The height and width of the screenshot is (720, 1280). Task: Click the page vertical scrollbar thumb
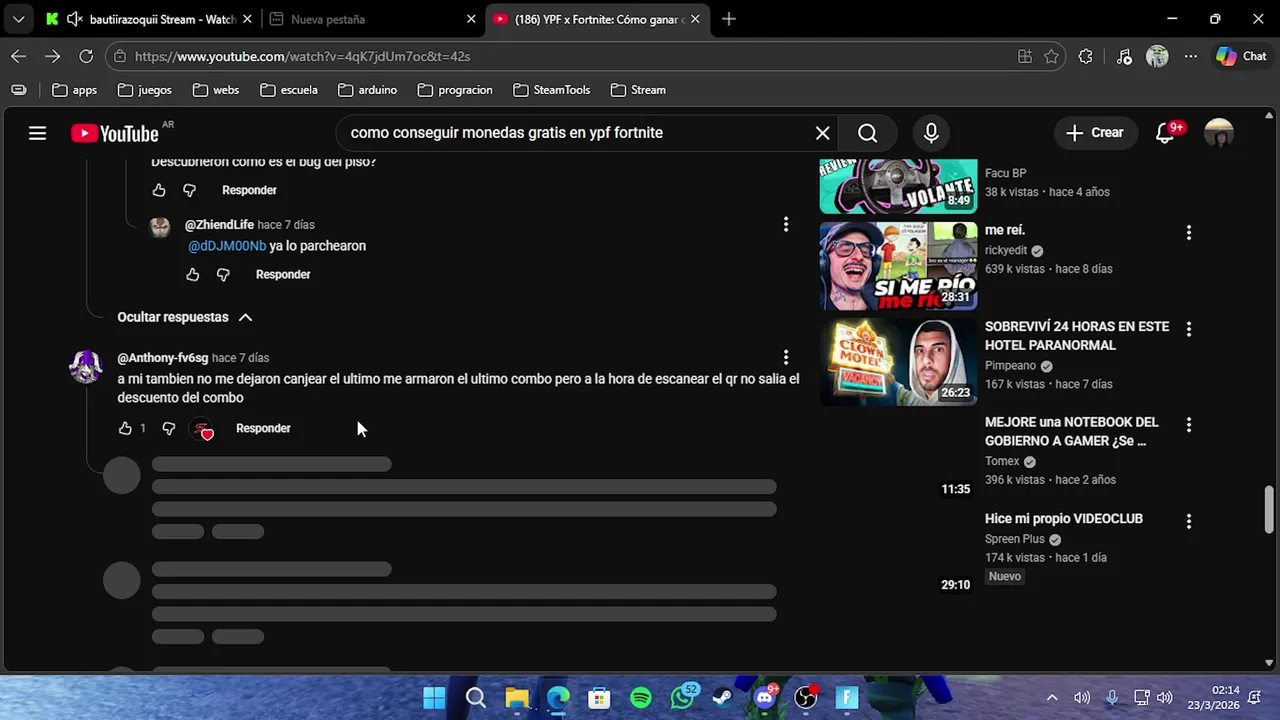(x=1269, y=510)
